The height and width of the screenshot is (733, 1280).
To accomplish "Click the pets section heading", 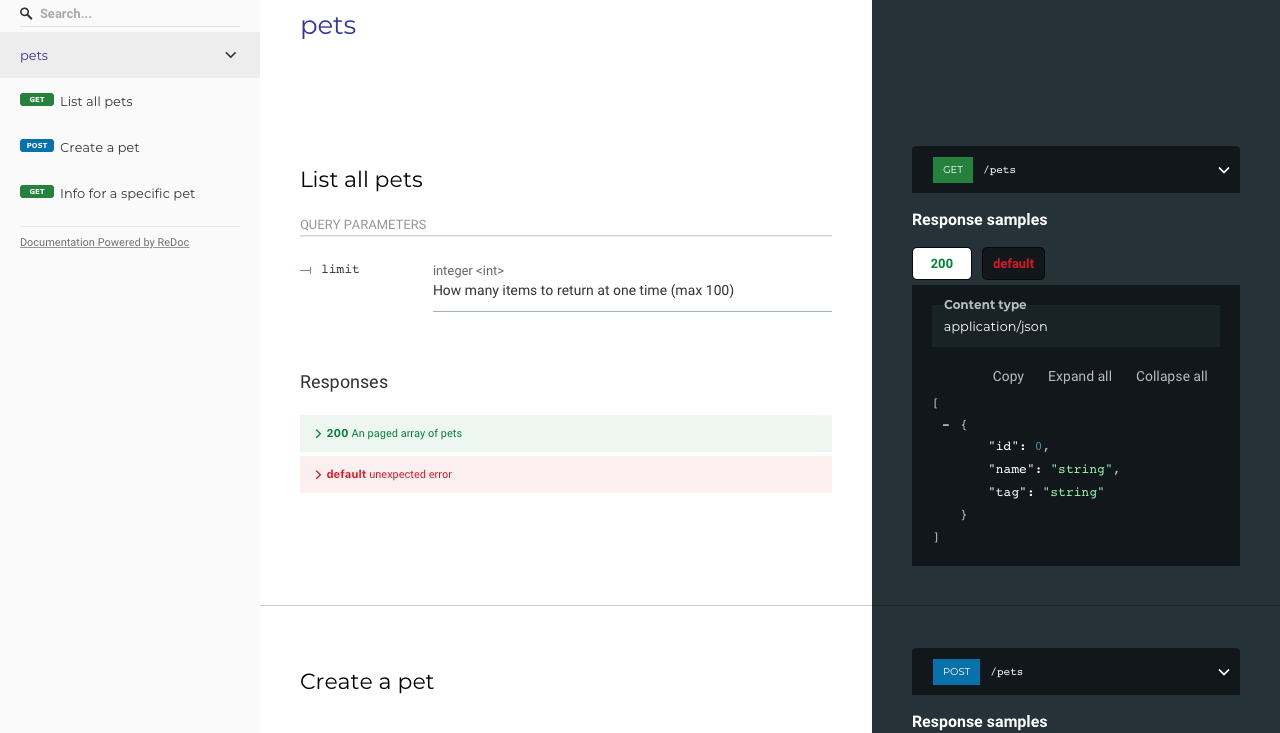I will (x=328, y=25).
